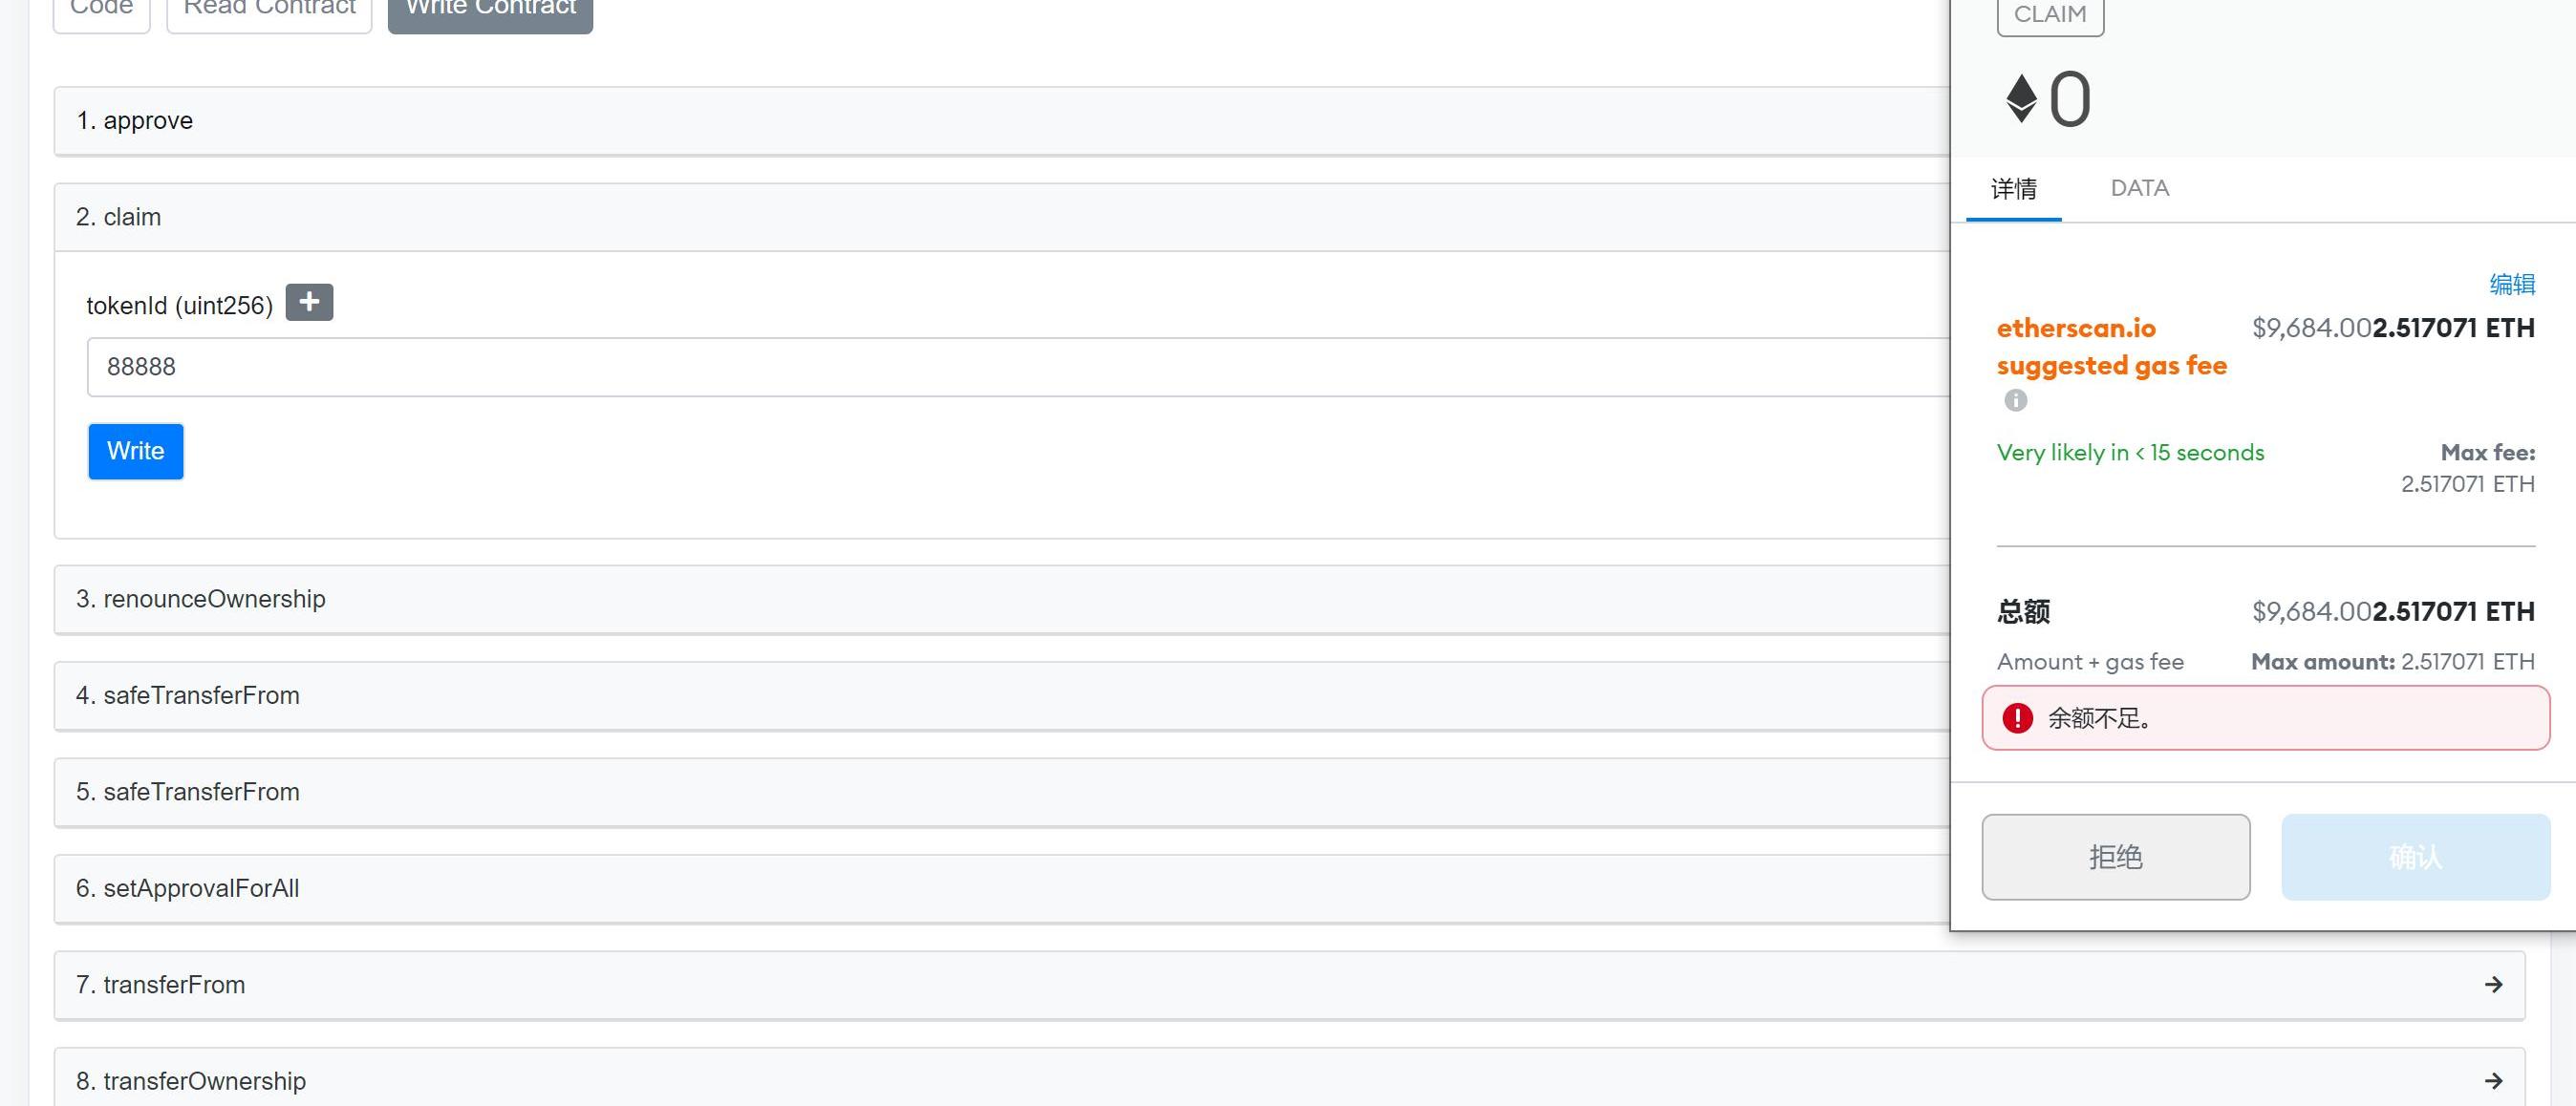Screen dimensions: 2576x1106
Task: Click the info icon under suggested gas fee
Action: click(2015, 400)
